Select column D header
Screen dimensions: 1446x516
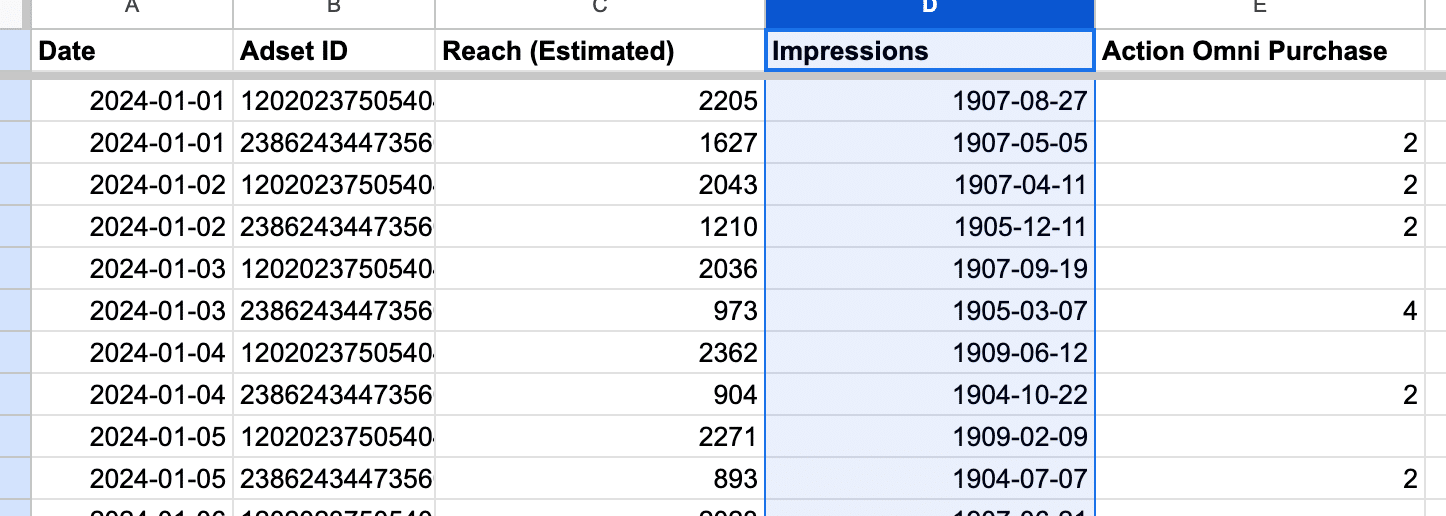click(x=930, y=10)
